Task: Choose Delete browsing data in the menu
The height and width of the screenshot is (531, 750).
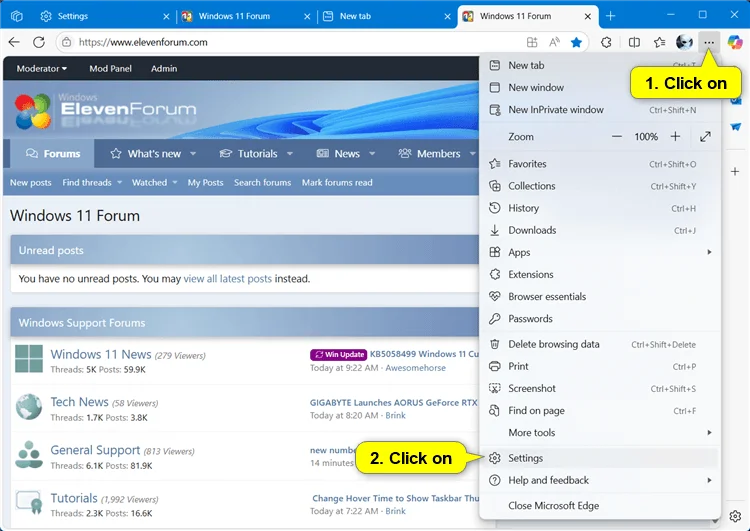Action: pyautogui.click(x=600, y=344)
